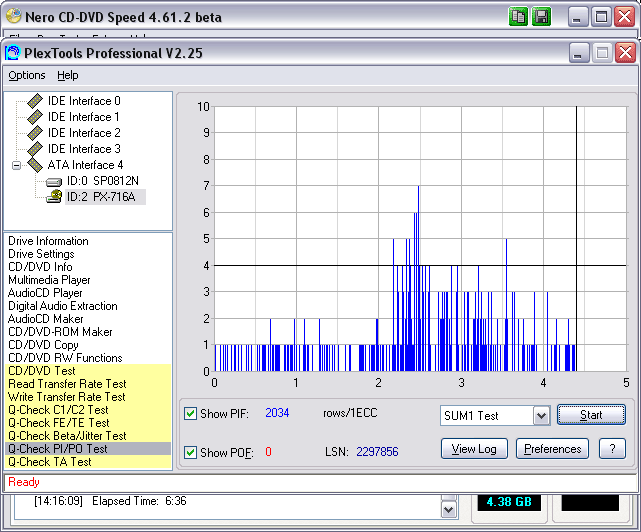Open Q-Check TA Test
The width and height of the screenshot is (641, 532).
[x=49, y=462]
